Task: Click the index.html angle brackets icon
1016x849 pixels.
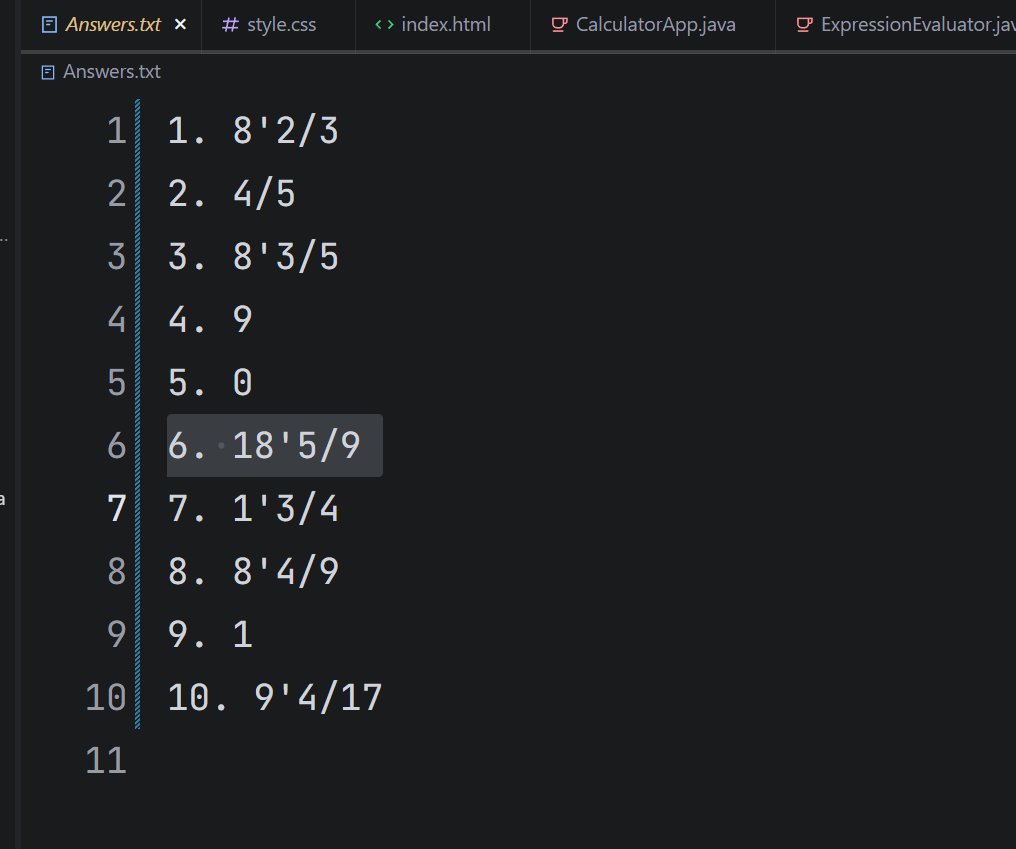Action: pos(384,25)
